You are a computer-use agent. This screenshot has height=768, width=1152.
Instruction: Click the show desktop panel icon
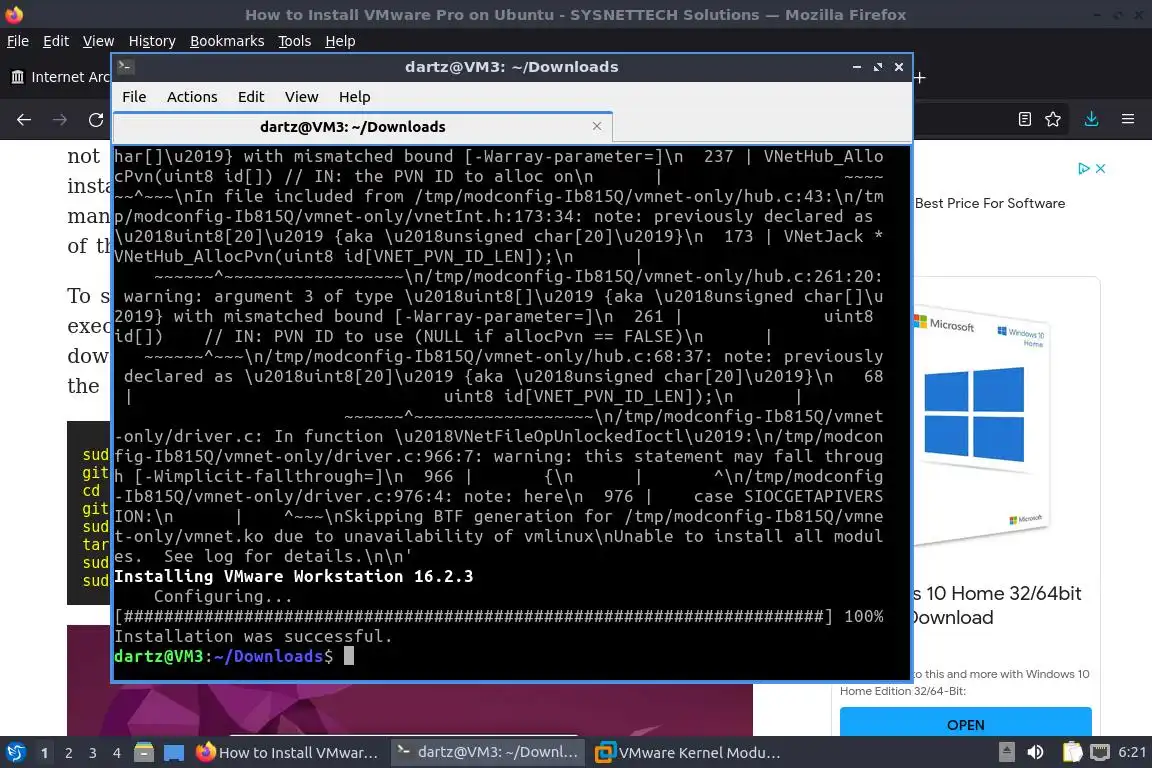[x=174, y=753]
